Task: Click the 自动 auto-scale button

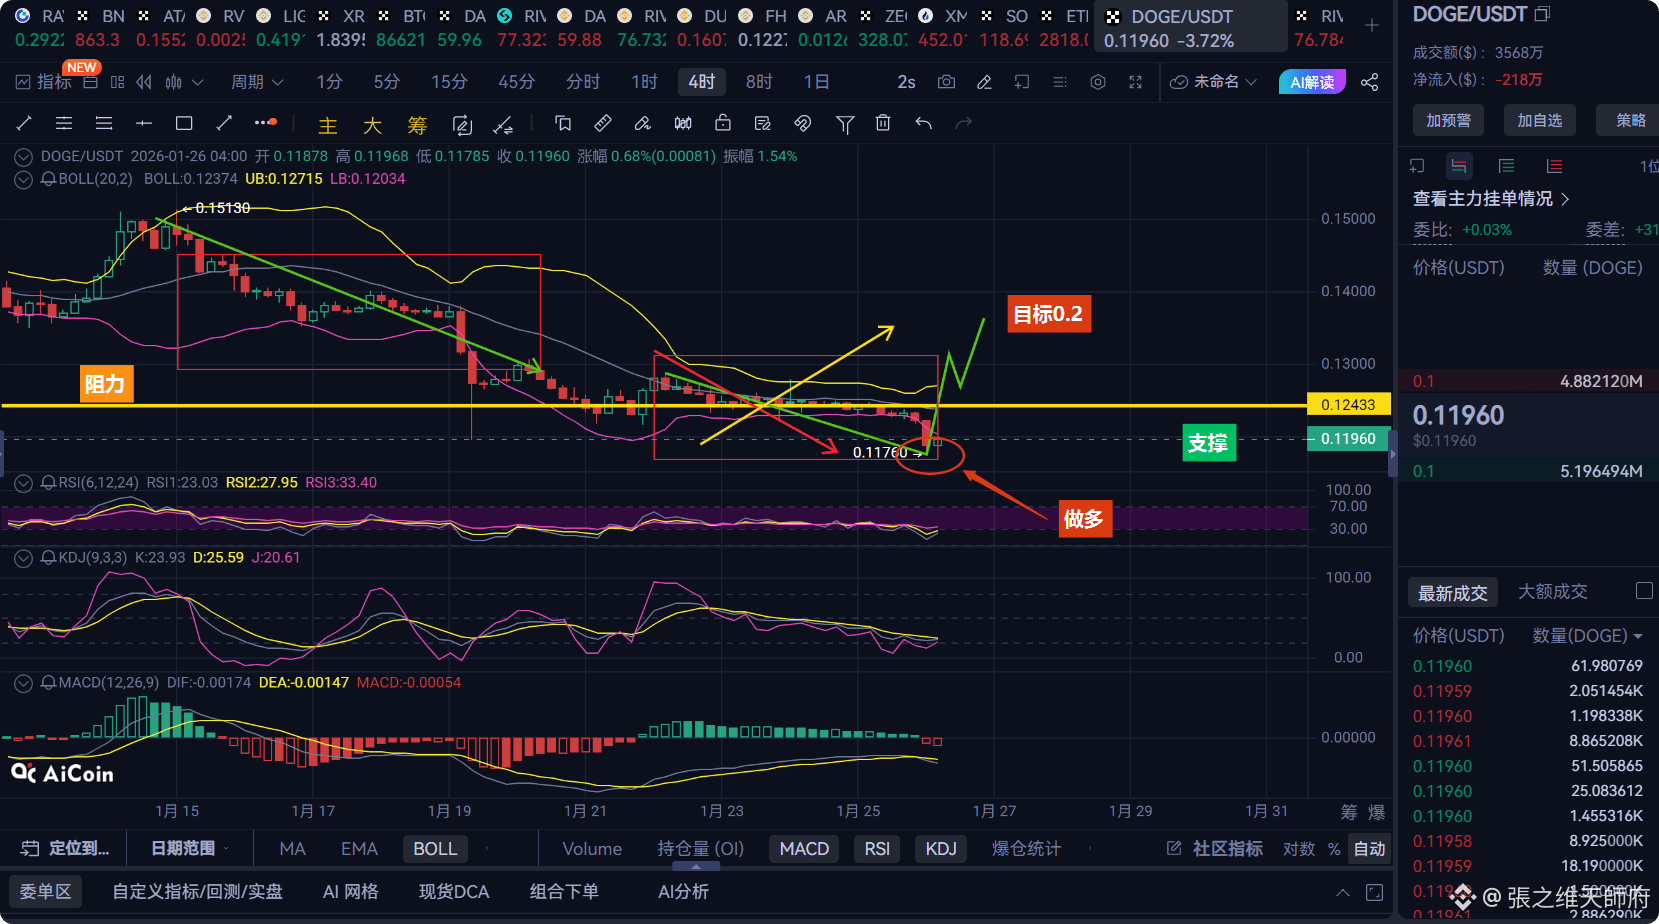Action: [1369, 849]
